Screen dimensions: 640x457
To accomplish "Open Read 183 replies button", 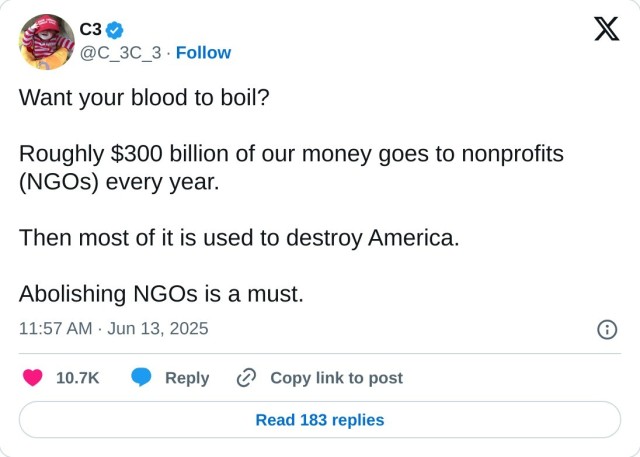I will pos(320,420).
